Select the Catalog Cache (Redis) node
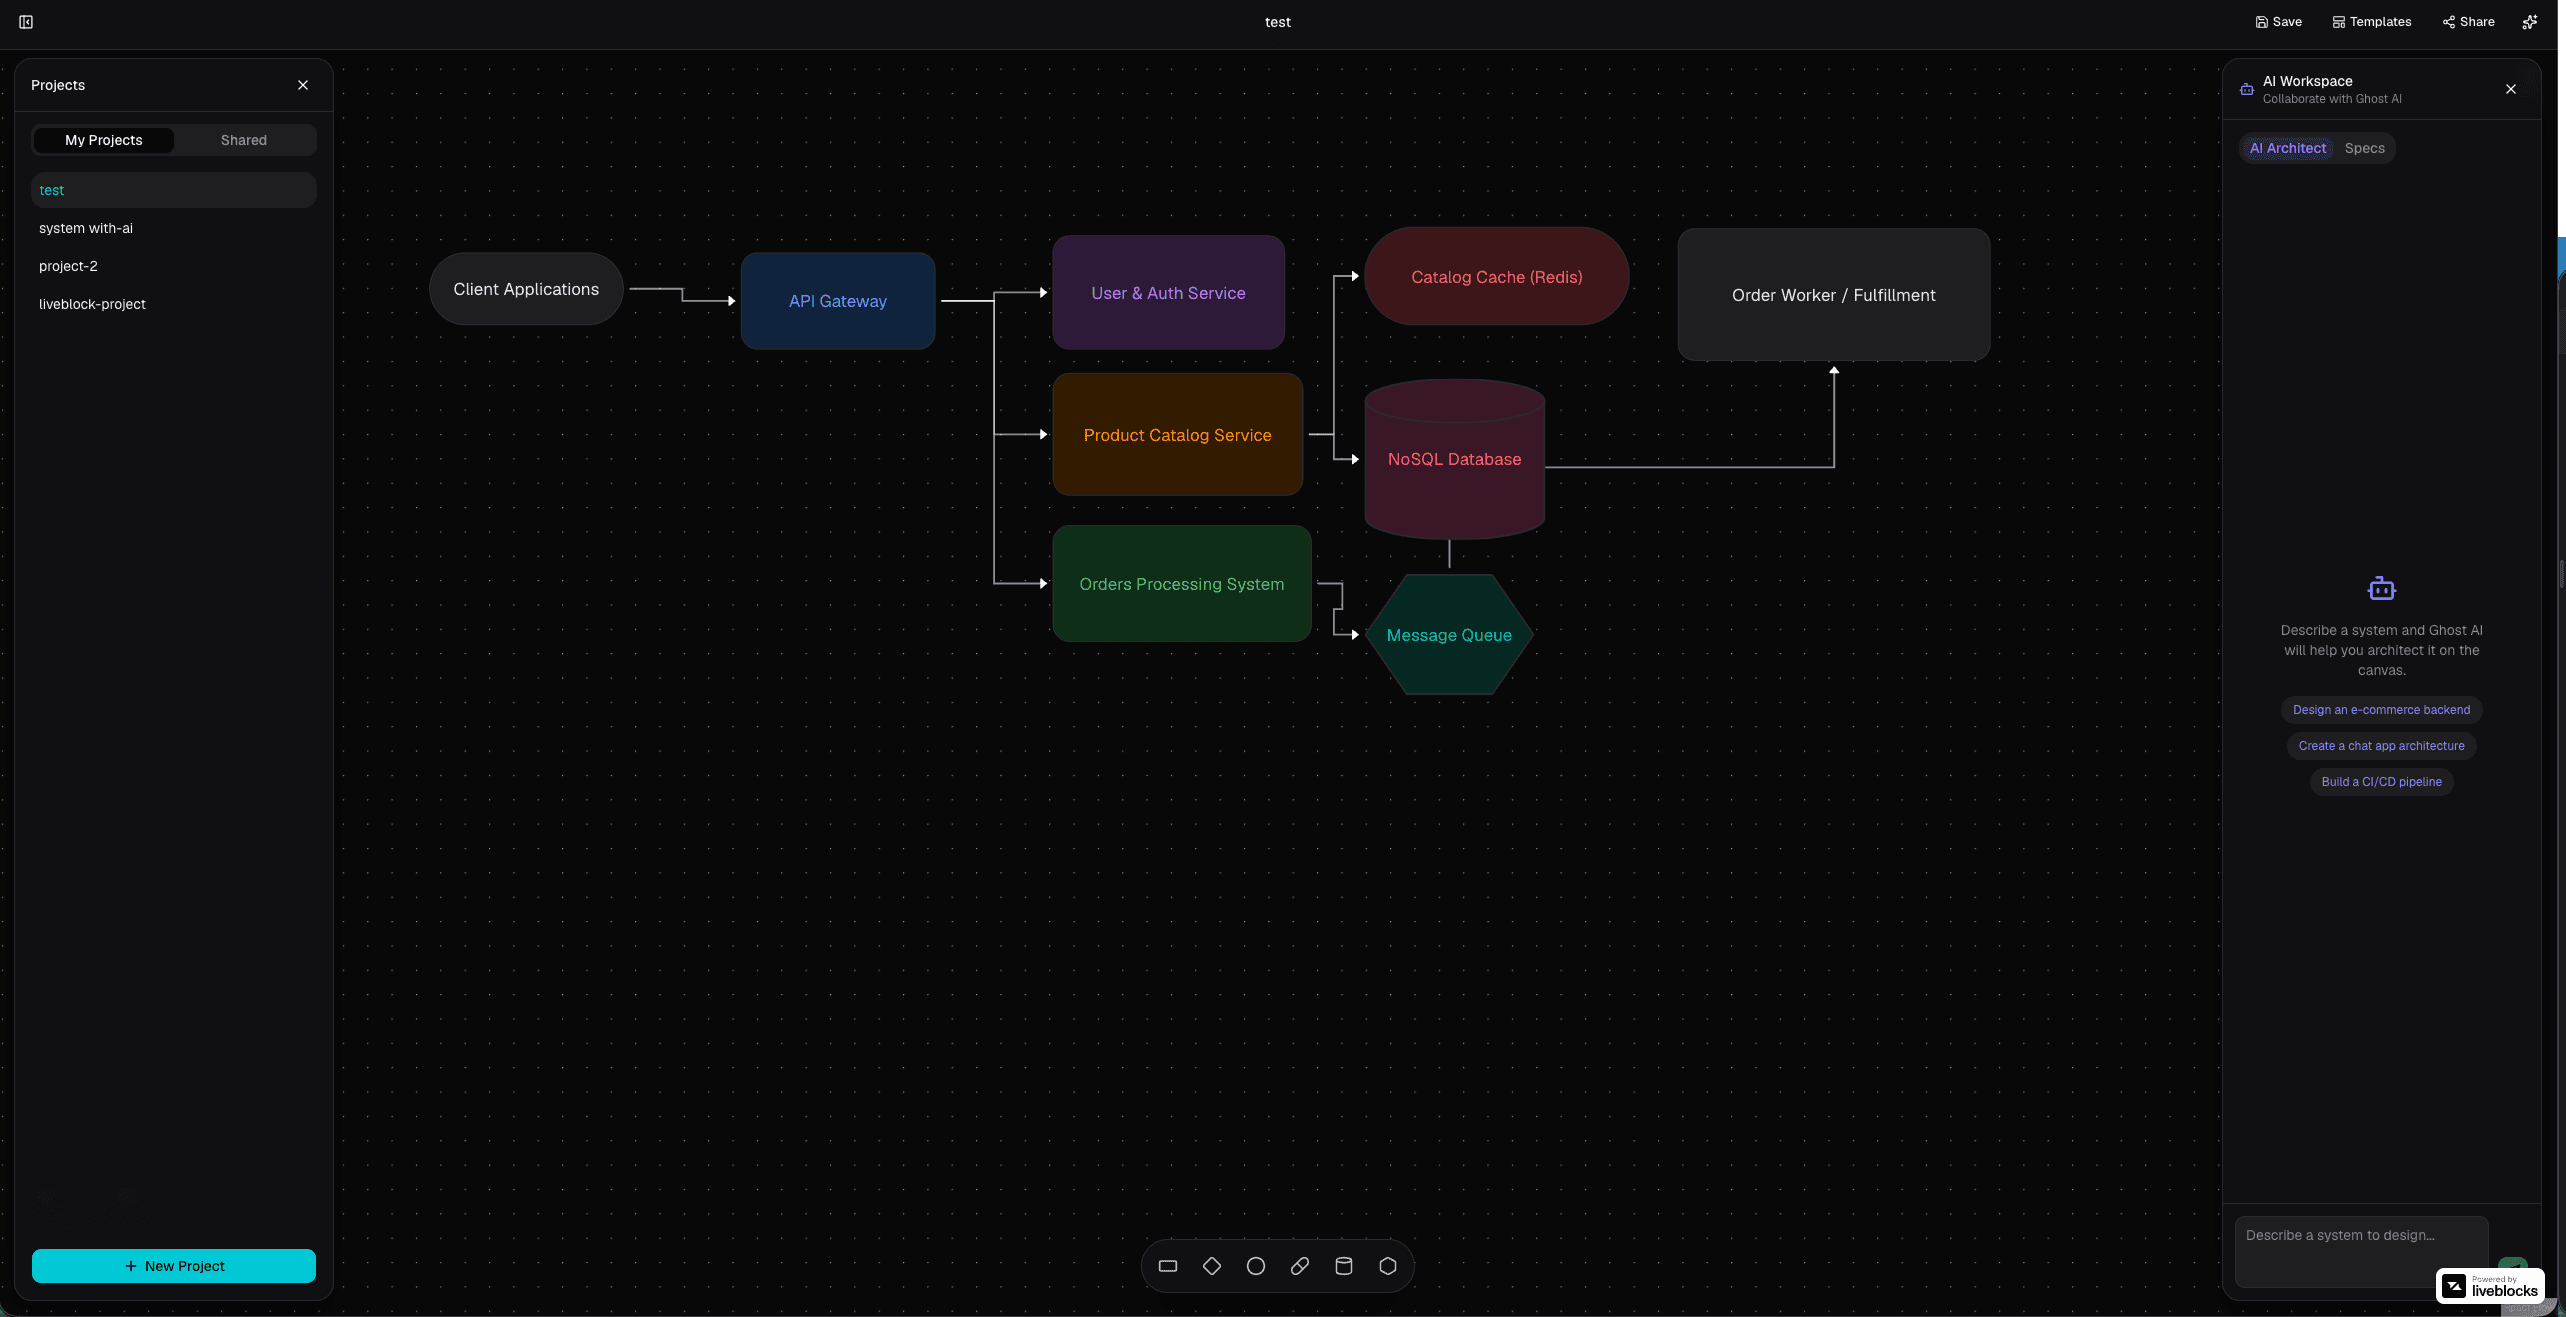 pyautogui.click(x=1496, y=277)
